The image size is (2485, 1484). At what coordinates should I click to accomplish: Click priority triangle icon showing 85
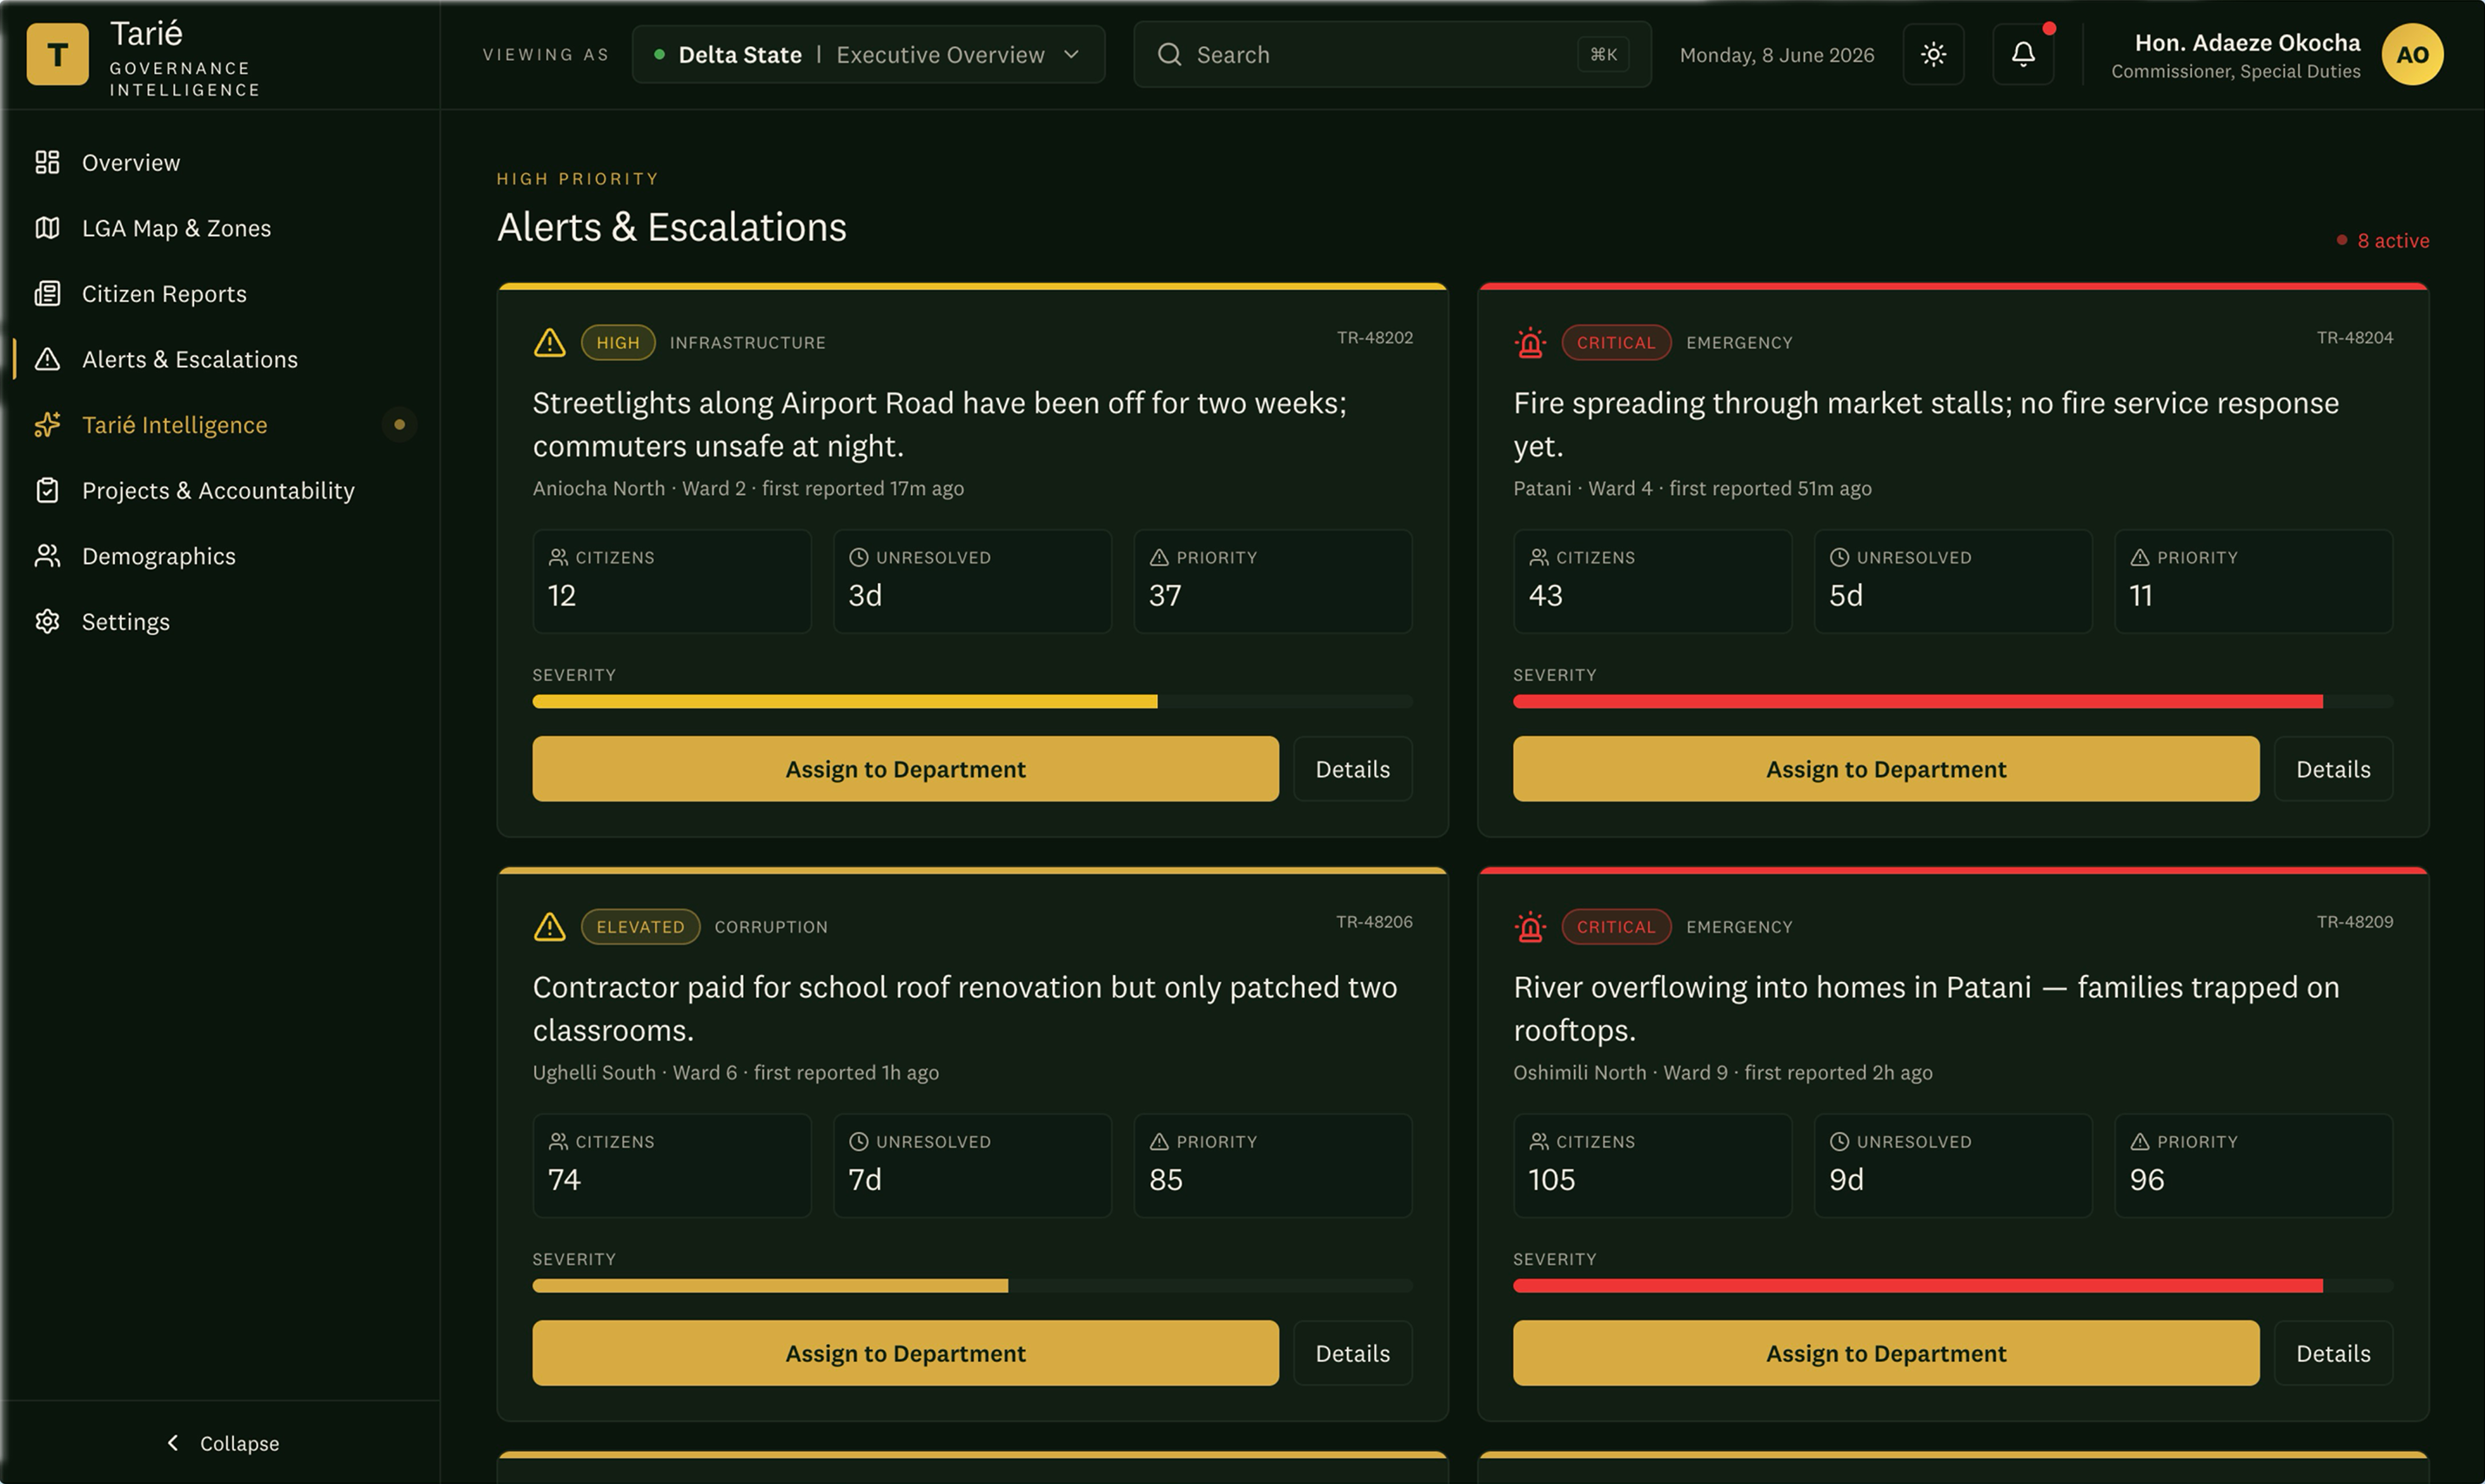(x=1159, y=1141)
